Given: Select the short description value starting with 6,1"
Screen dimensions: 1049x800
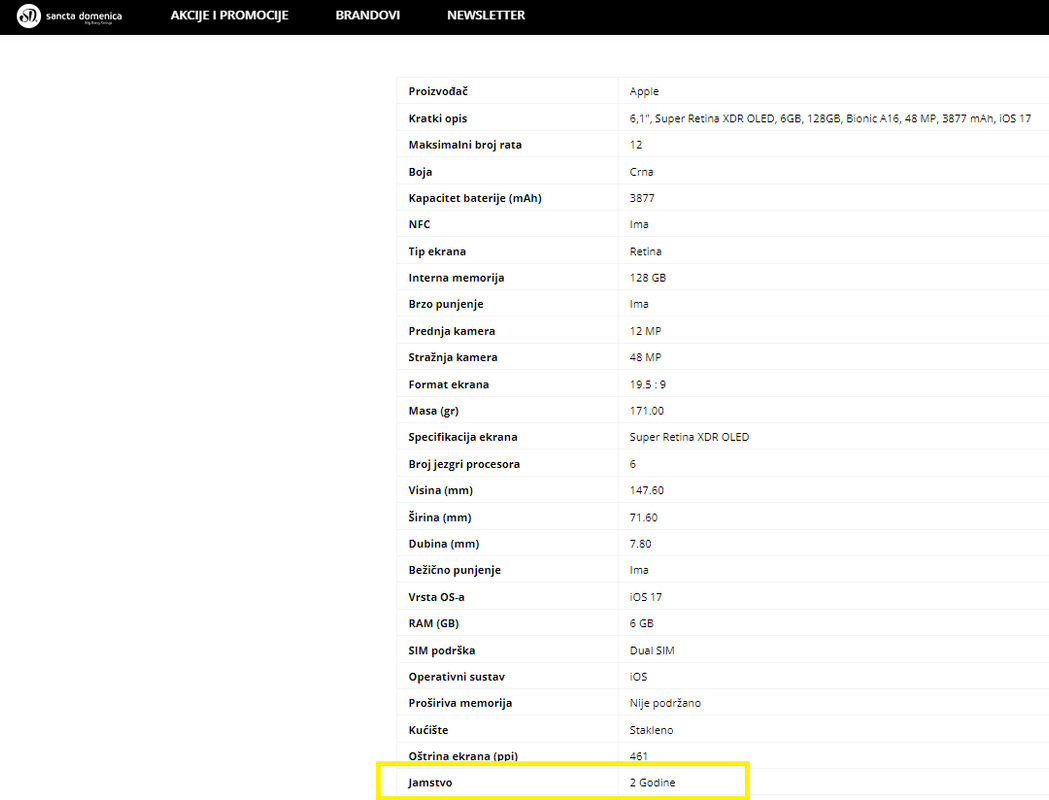Looking at the screenshot, I should 830,118.
